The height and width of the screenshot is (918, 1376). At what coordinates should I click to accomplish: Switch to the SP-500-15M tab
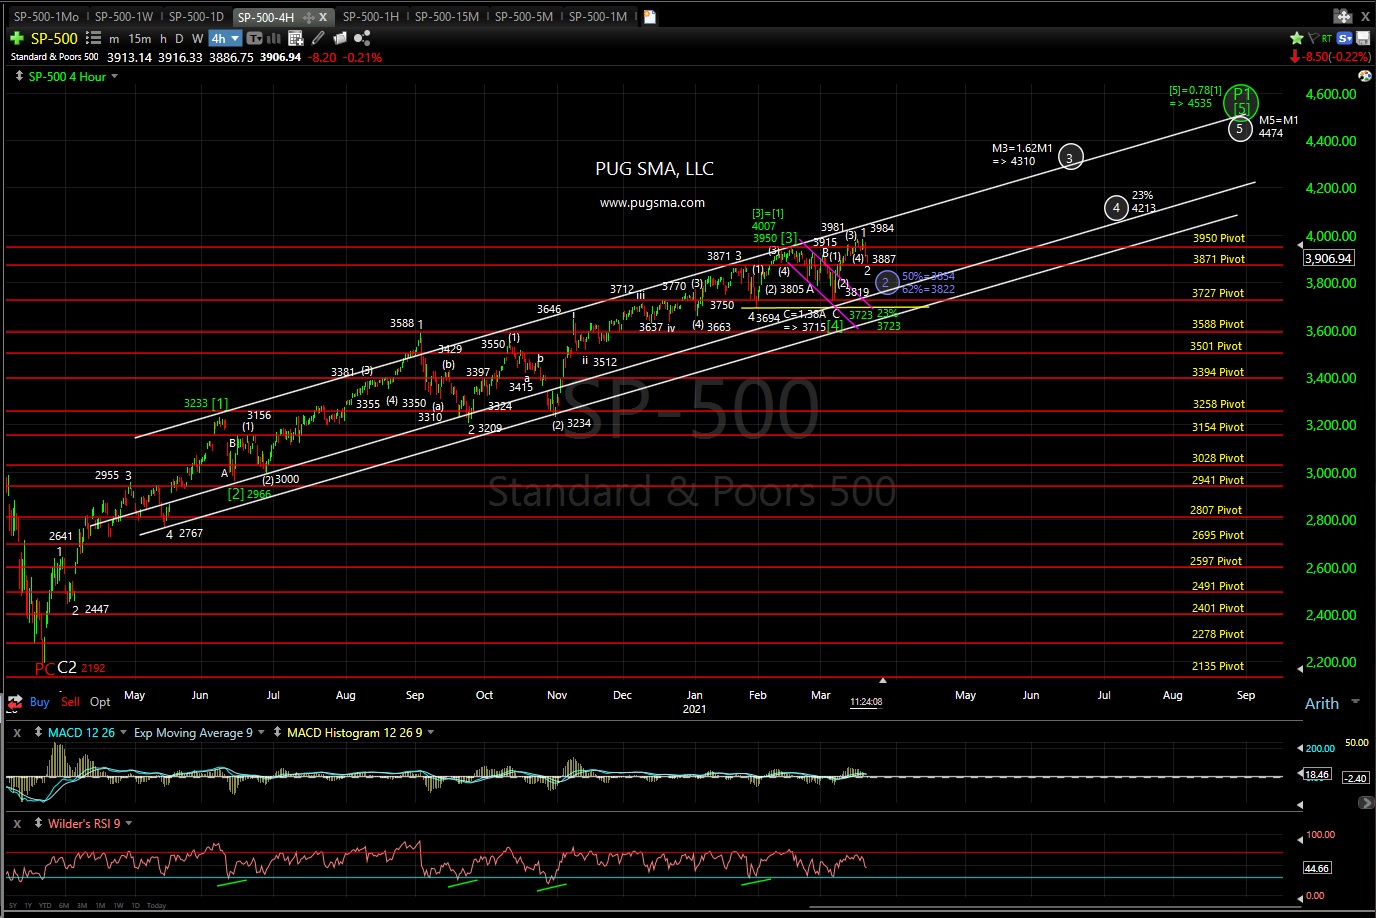click(x=447, y=17)
